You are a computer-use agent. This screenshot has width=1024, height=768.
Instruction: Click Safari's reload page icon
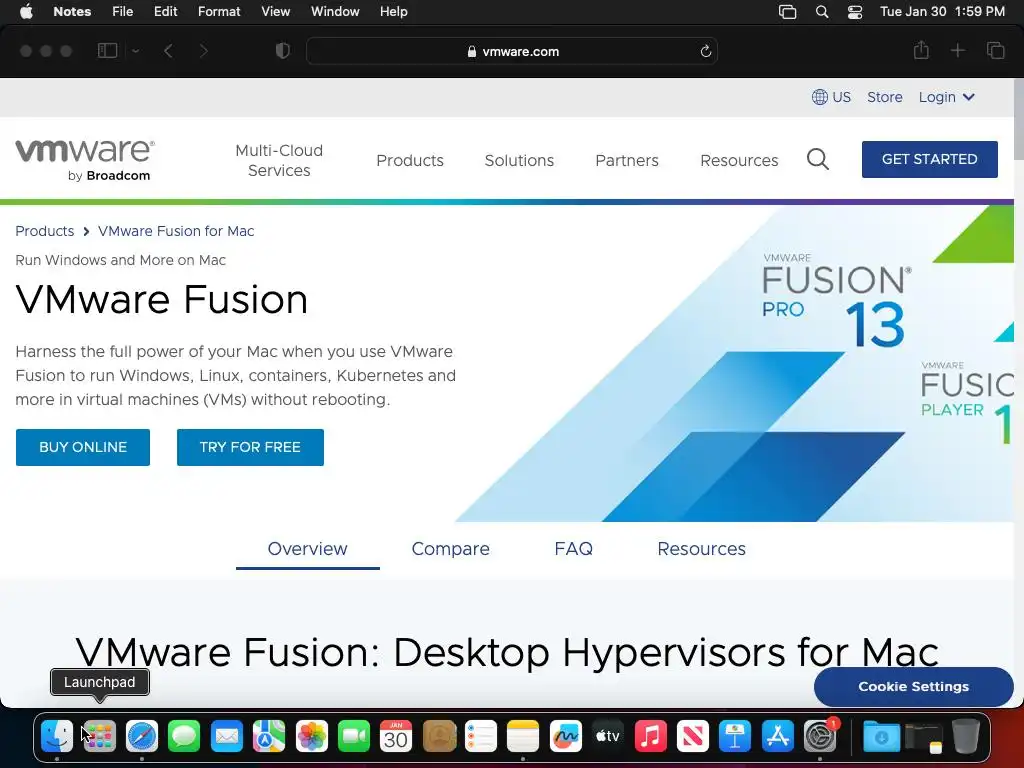coord(705,52)
